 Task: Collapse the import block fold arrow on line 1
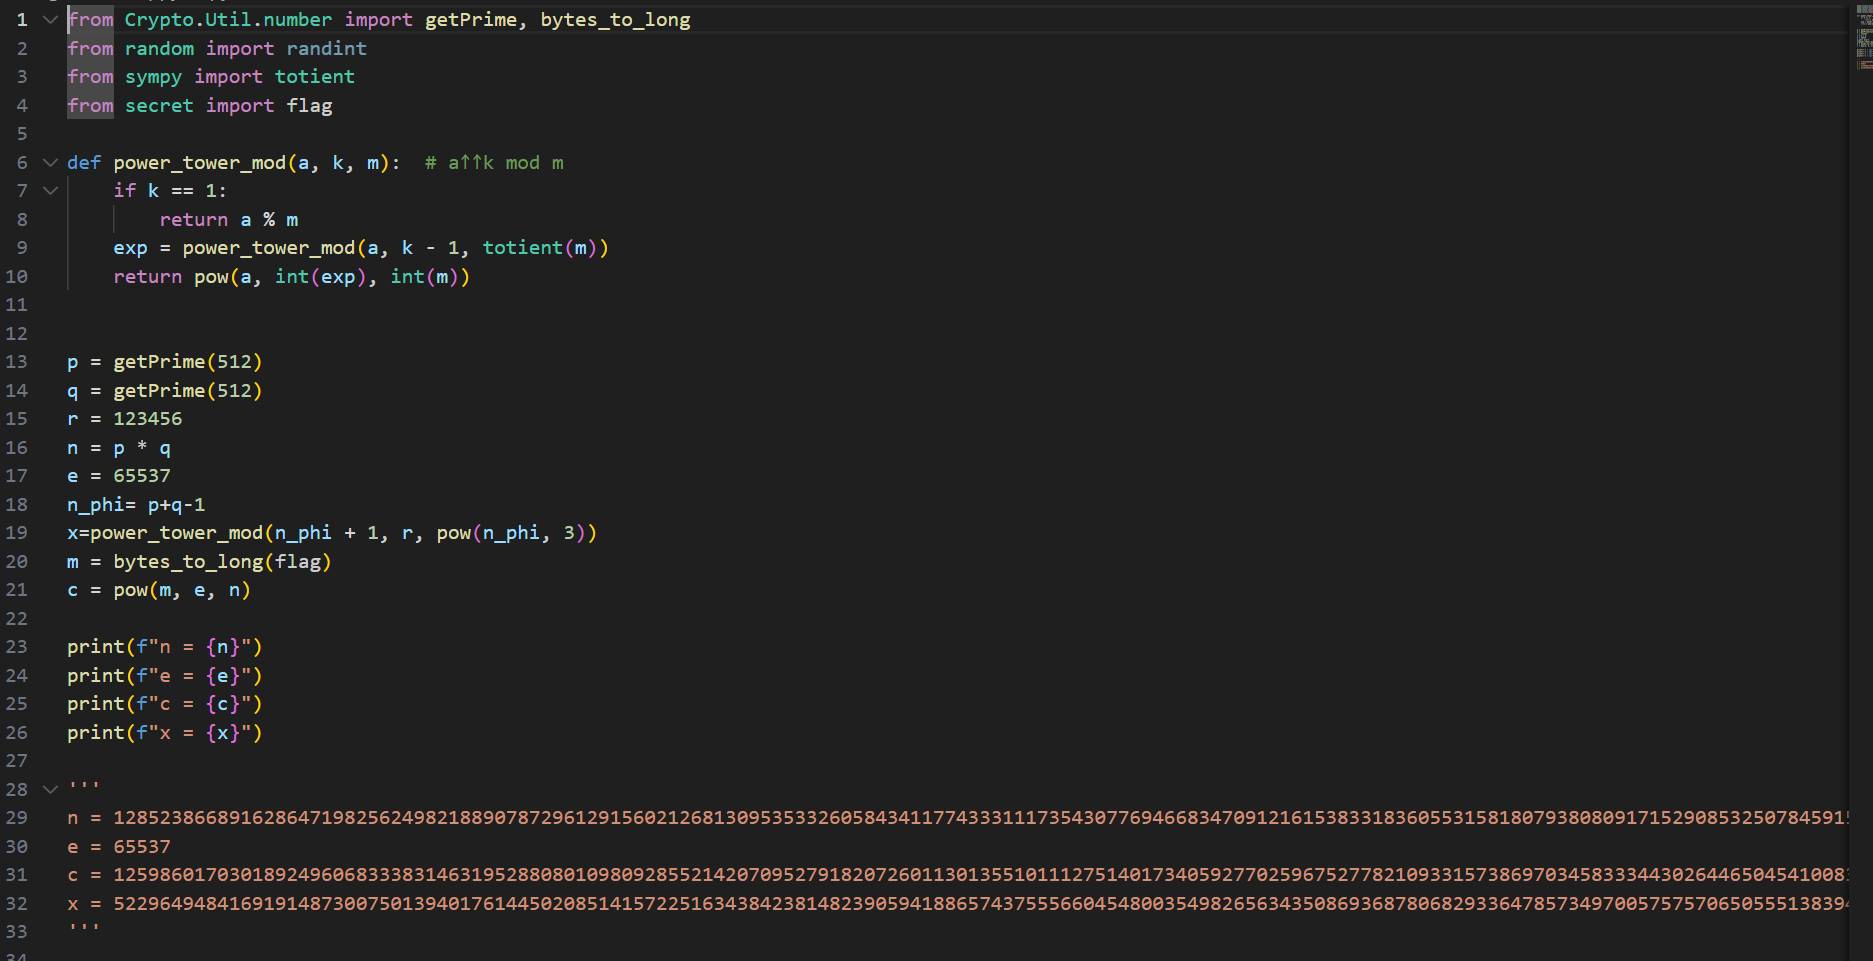point(50,20)
